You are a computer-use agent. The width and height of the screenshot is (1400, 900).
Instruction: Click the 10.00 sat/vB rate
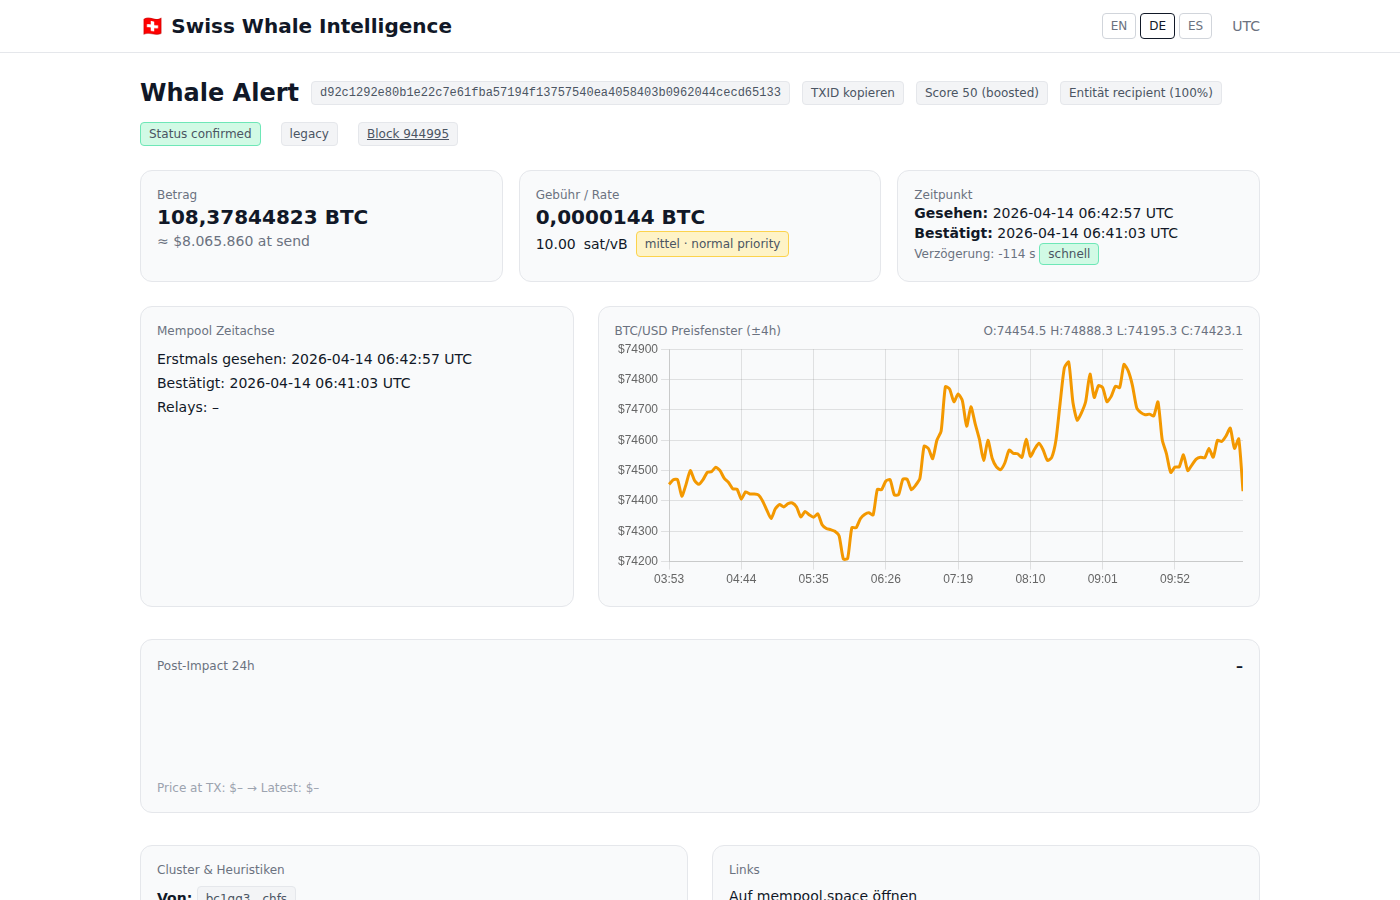[x=581, y=244]
